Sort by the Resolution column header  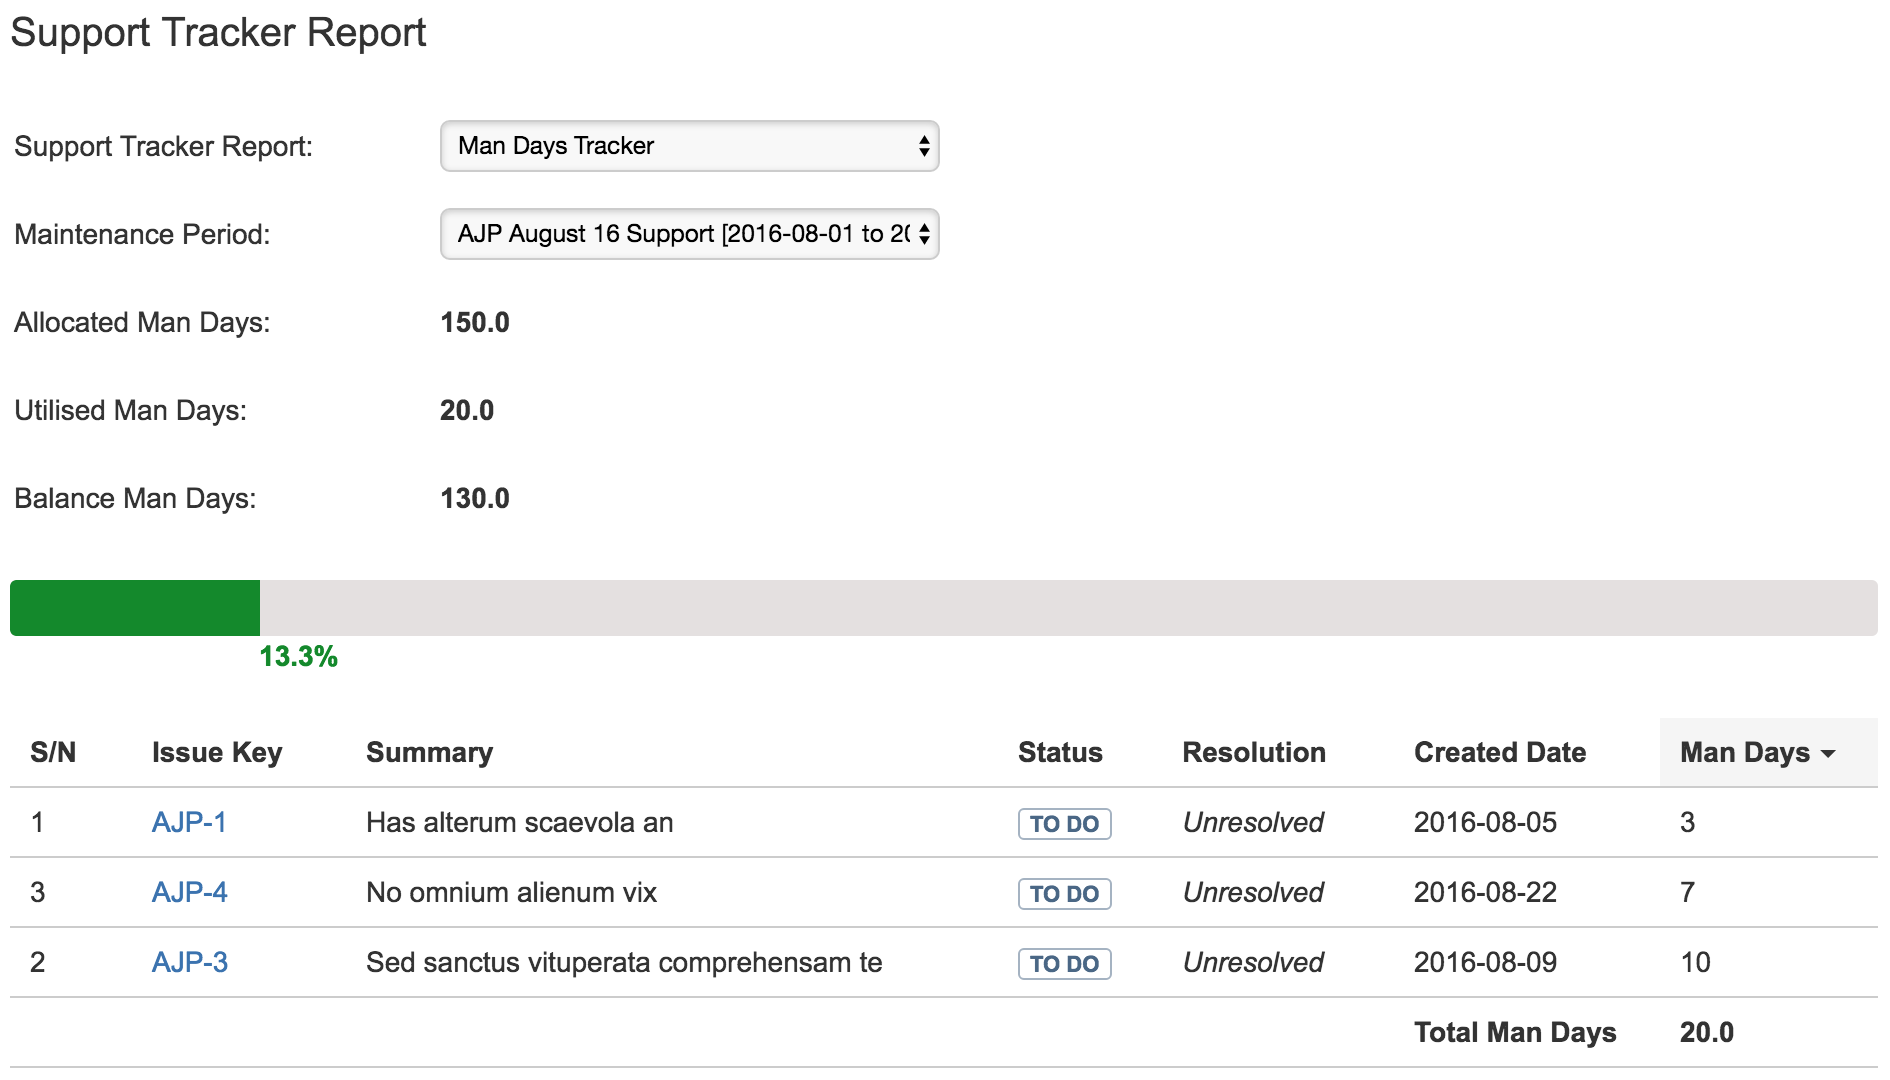1254,752
